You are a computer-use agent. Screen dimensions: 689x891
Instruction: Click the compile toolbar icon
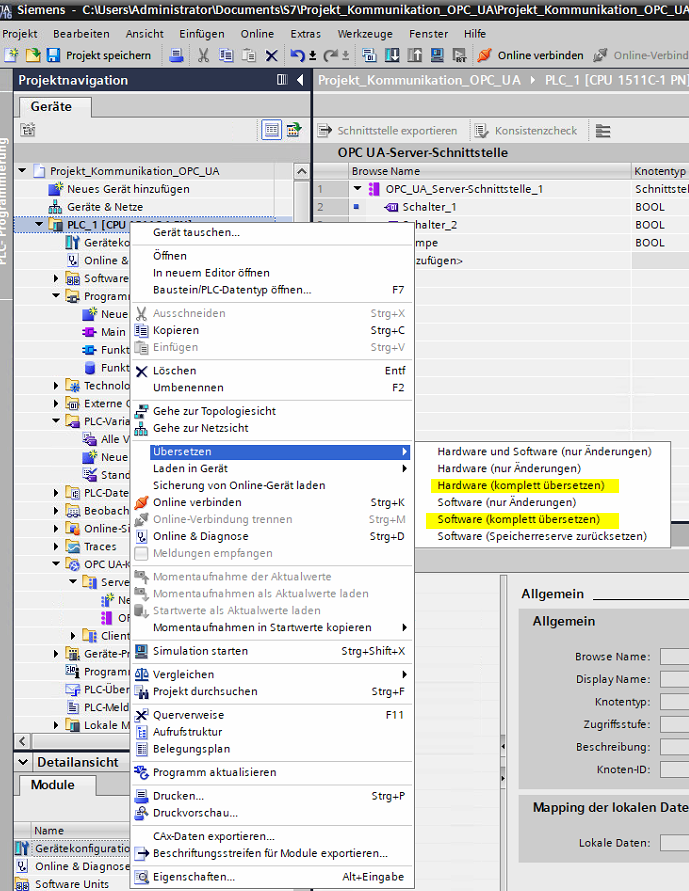tap(369, 55)
